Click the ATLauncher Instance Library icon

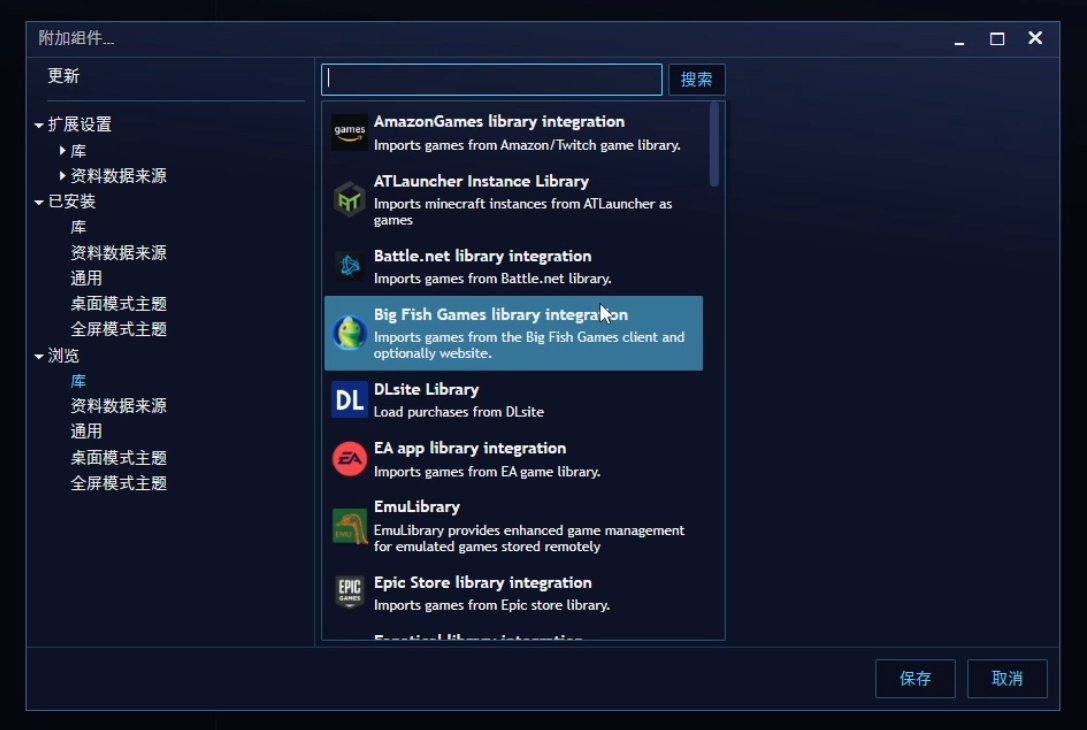[x=349, y=200]
